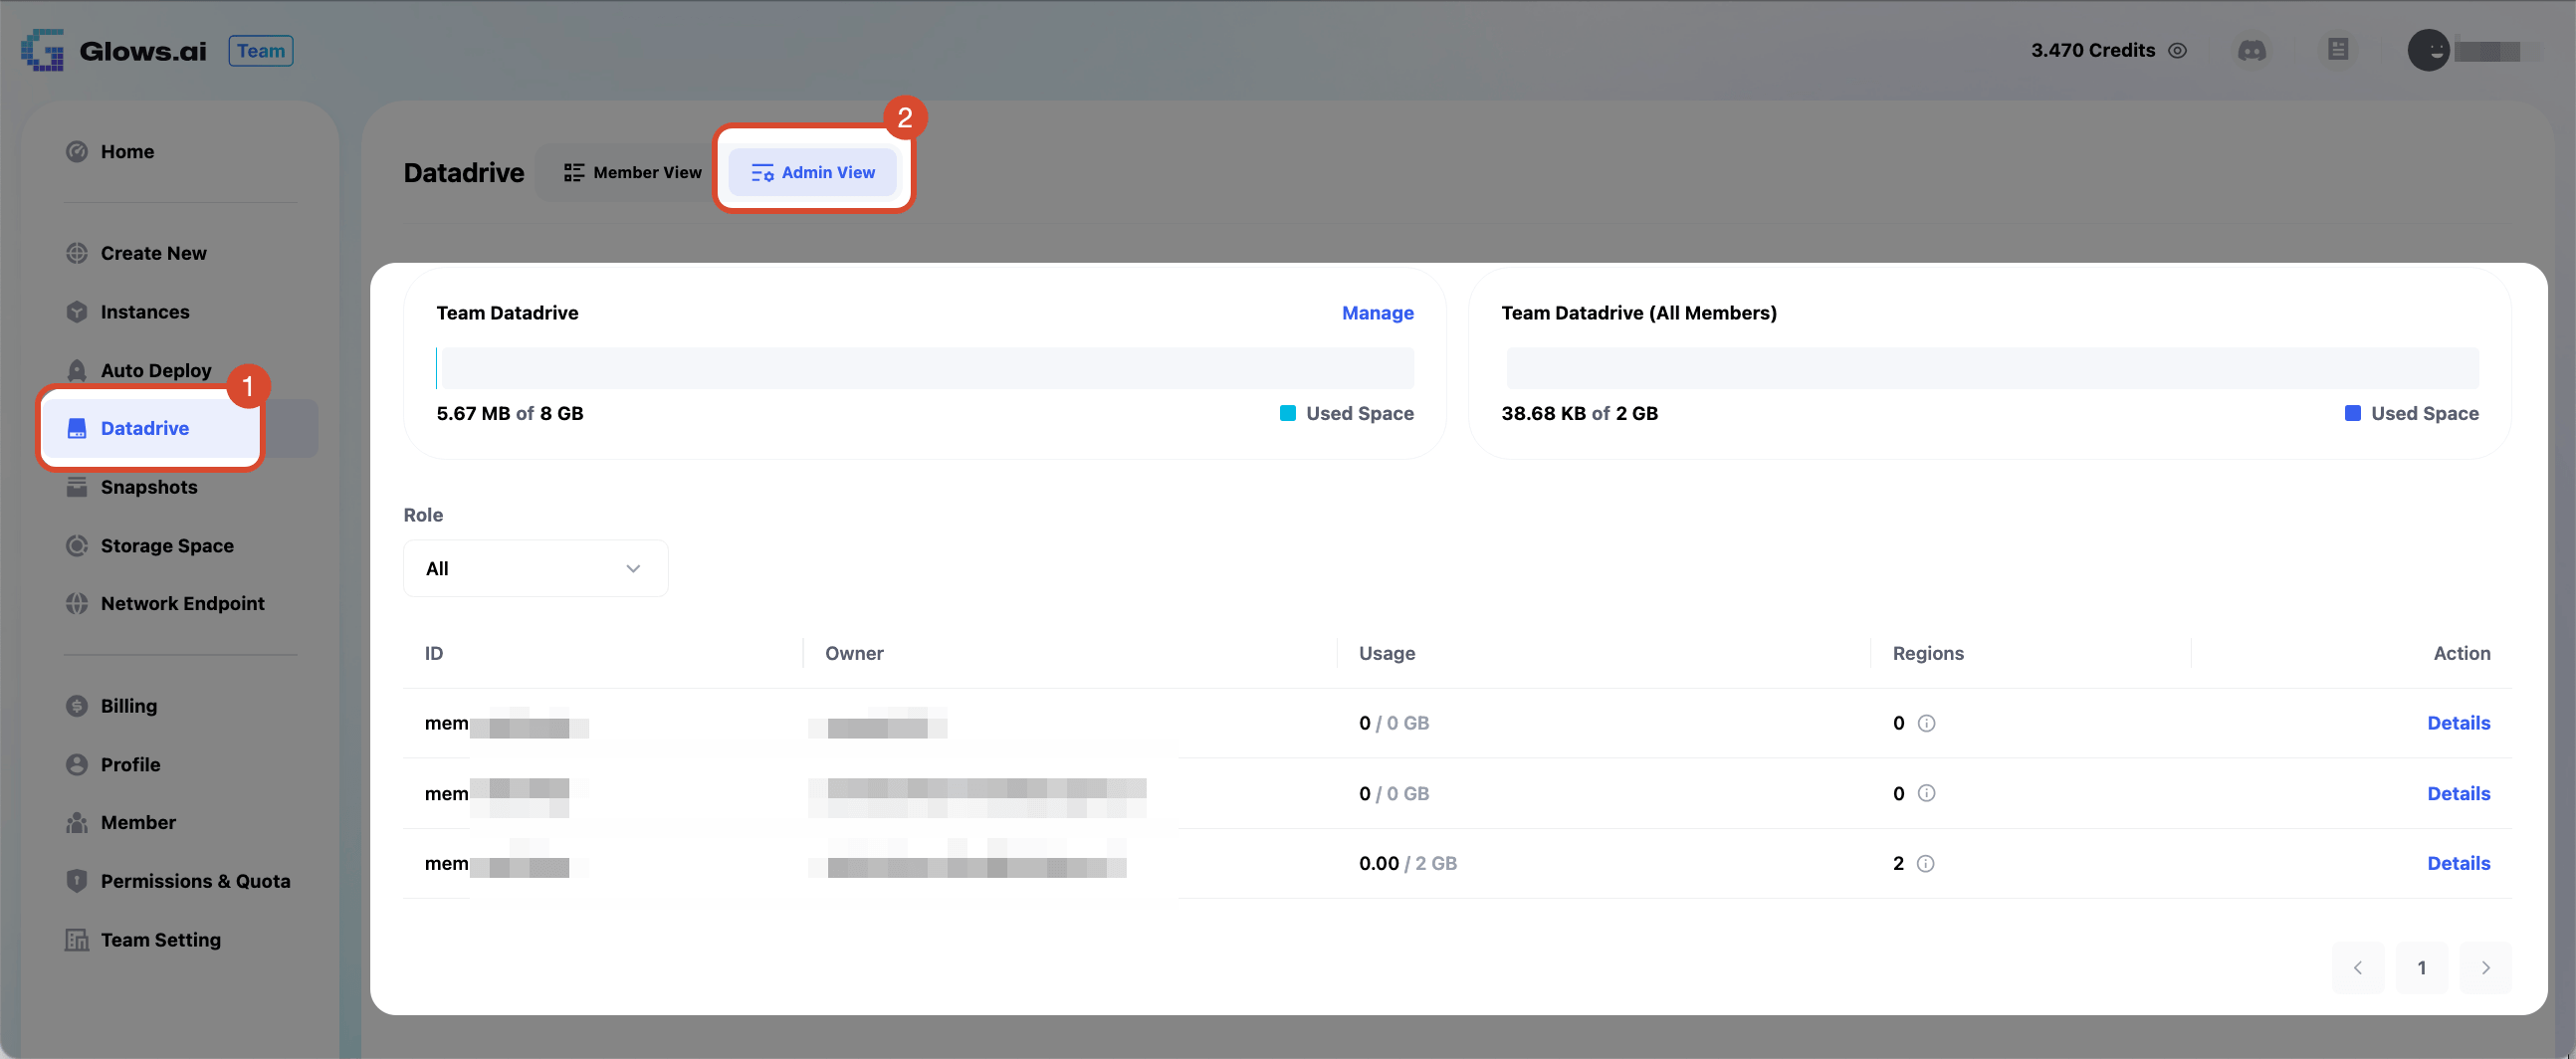Click the Owner column header
The image size is (2576, 1059).
coord(854,653)
